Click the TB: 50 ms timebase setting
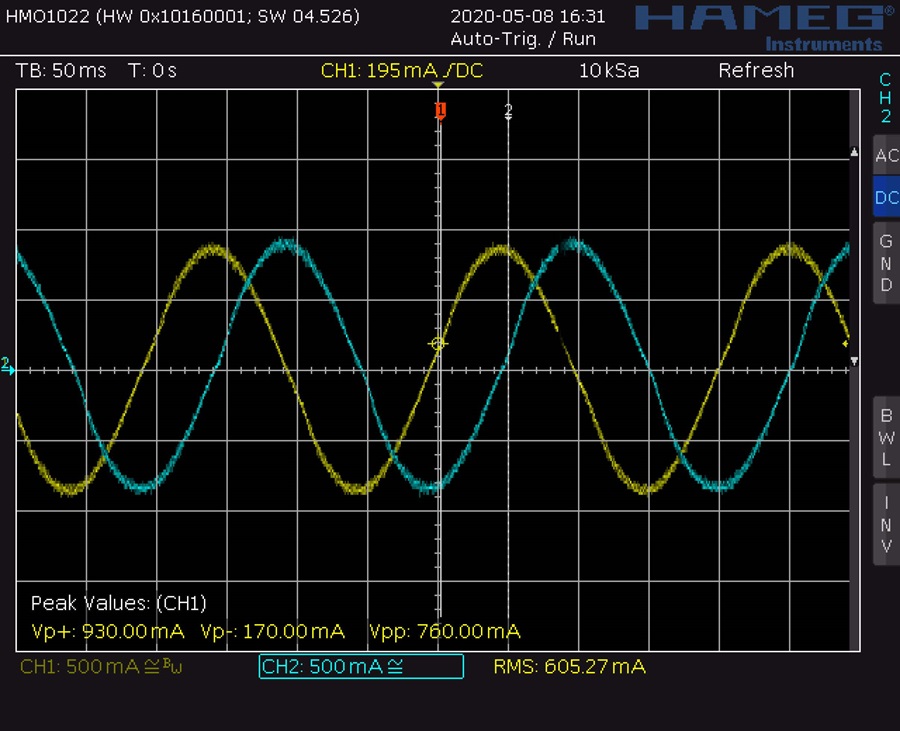Viewport: 900px width, 731px height. click(61, 71)
